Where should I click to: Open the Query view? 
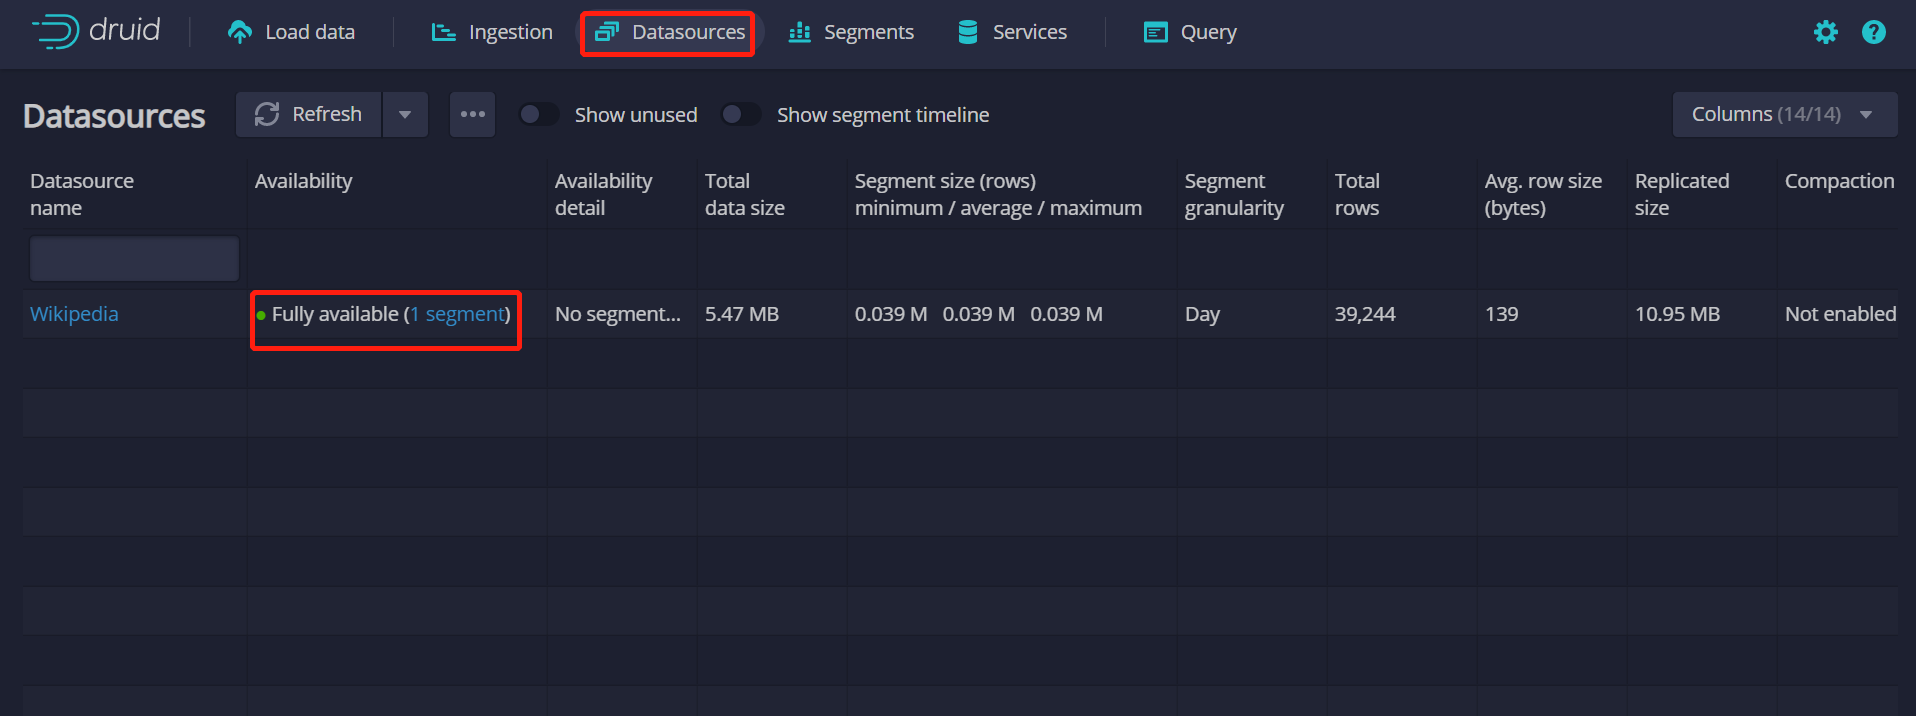click(1190, 32)
